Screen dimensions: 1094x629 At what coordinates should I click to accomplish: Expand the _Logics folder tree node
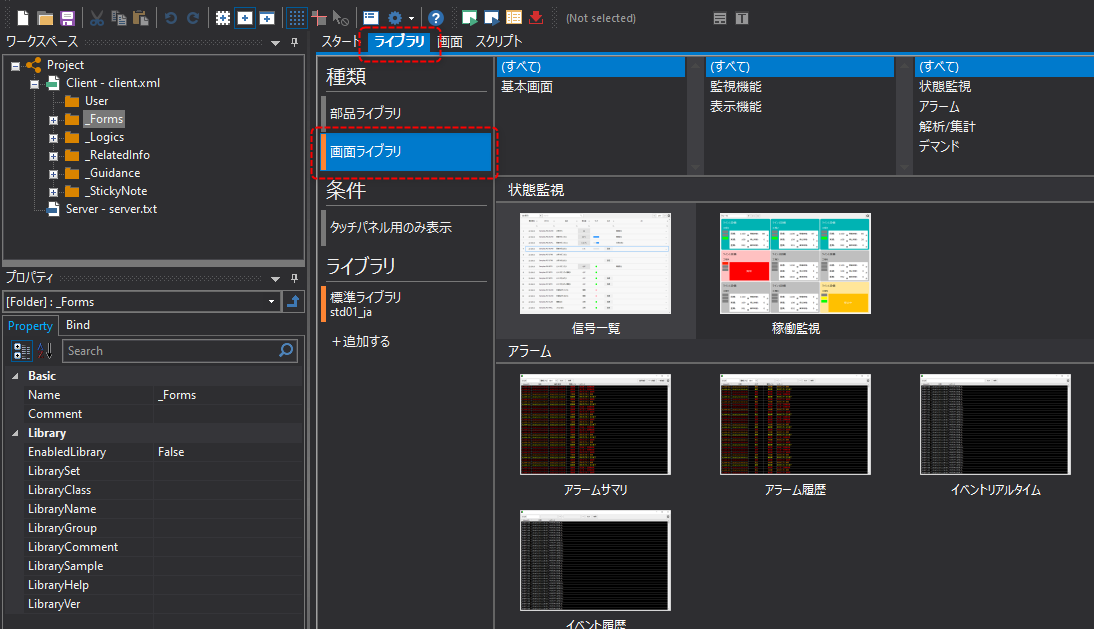coord(54,137)
